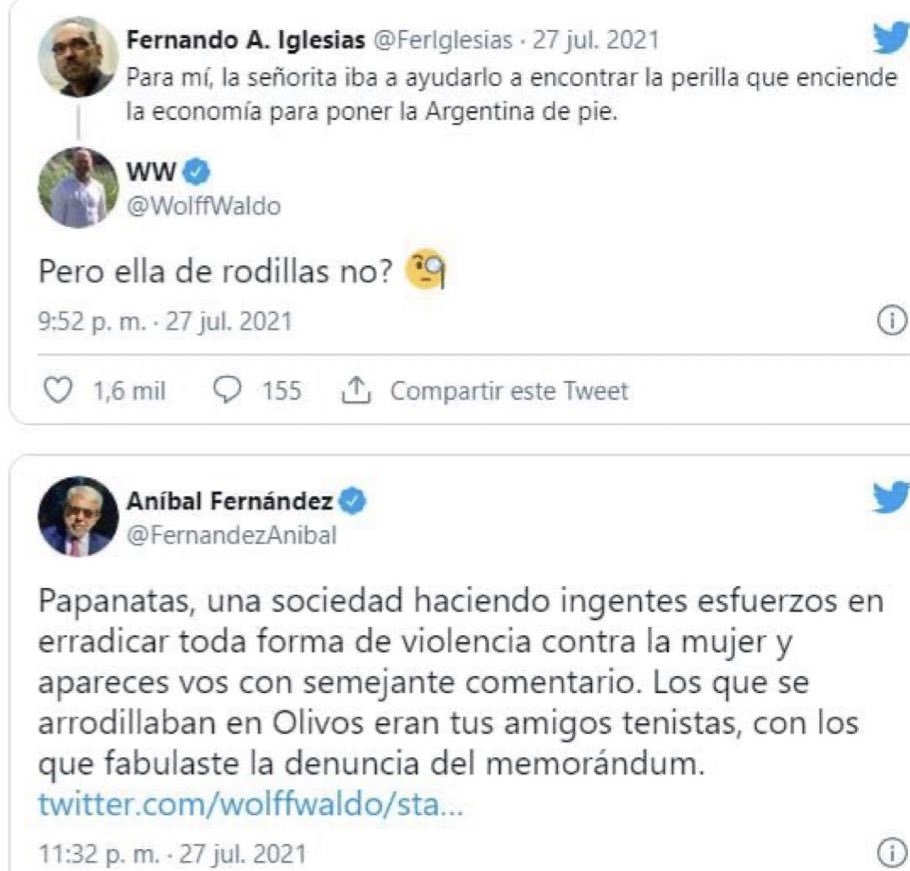Screen dimensions: 910x871
Task: Click WW verified badge
Action: point(197,172)
